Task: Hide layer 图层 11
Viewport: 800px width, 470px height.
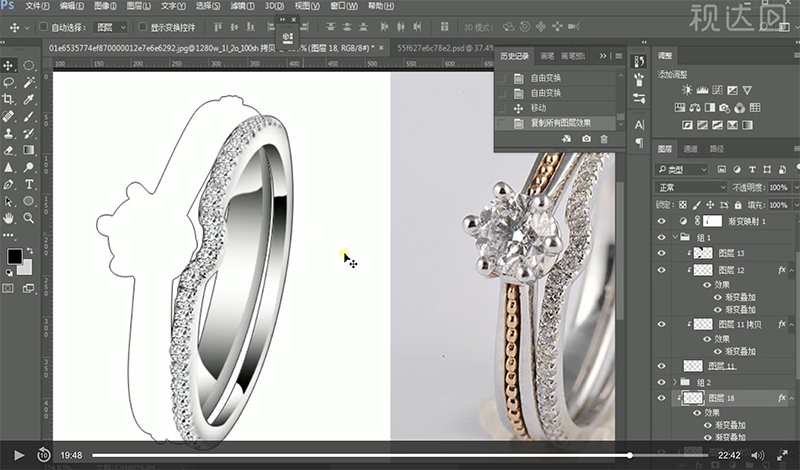Action: click(x=662, y=366)
